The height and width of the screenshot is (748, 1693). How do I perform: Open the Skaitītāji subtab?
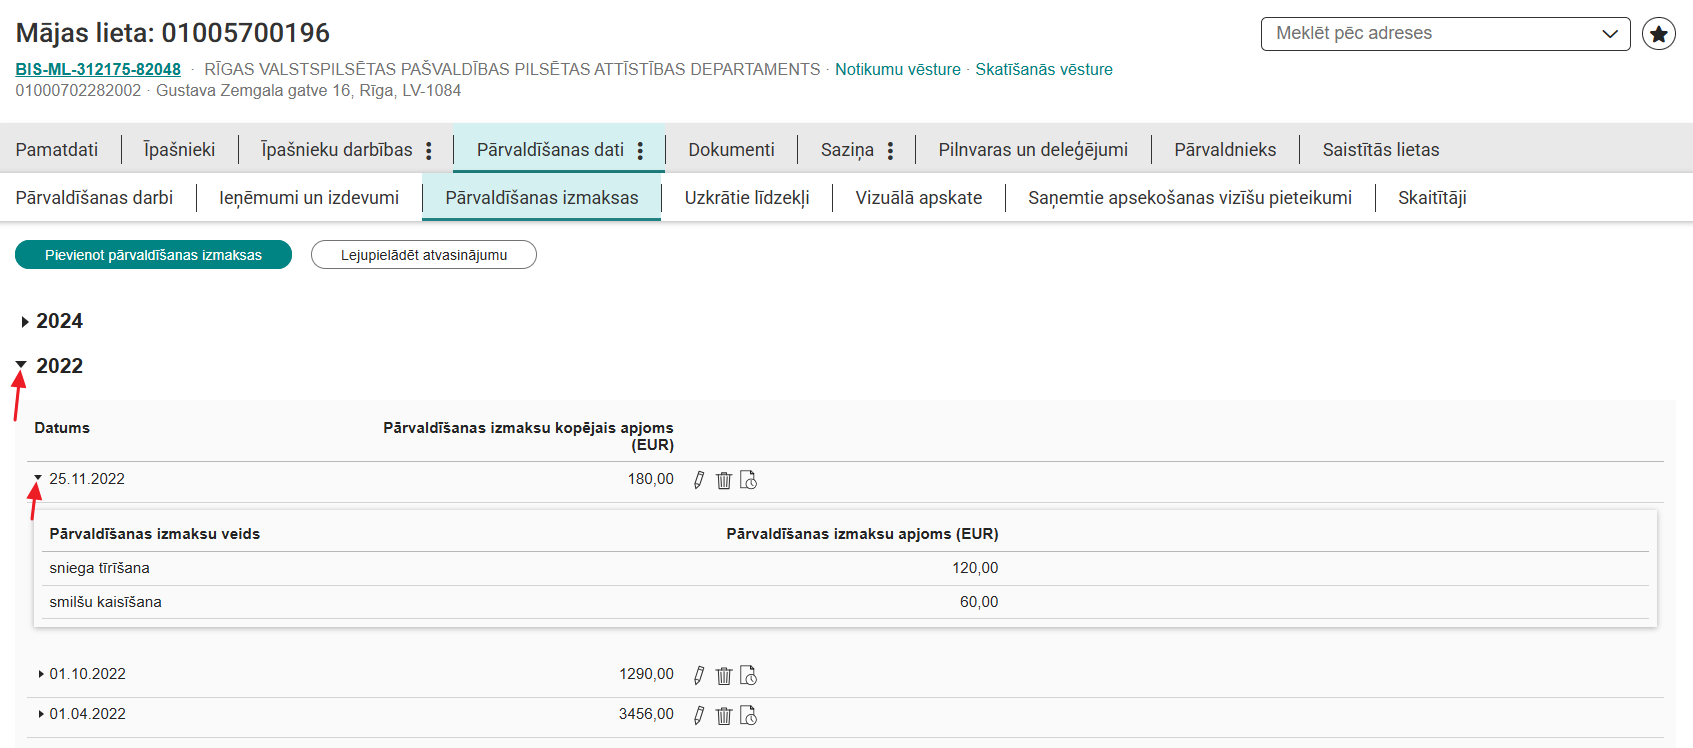[1432, 198]
